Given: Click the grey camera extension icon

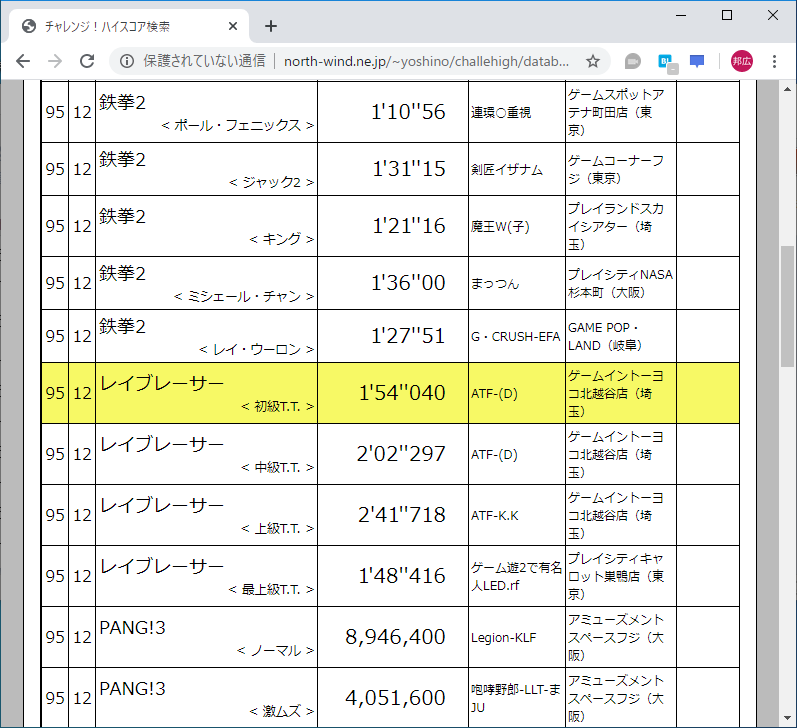Looking at the screenshot, I should (x=632, y=62).
